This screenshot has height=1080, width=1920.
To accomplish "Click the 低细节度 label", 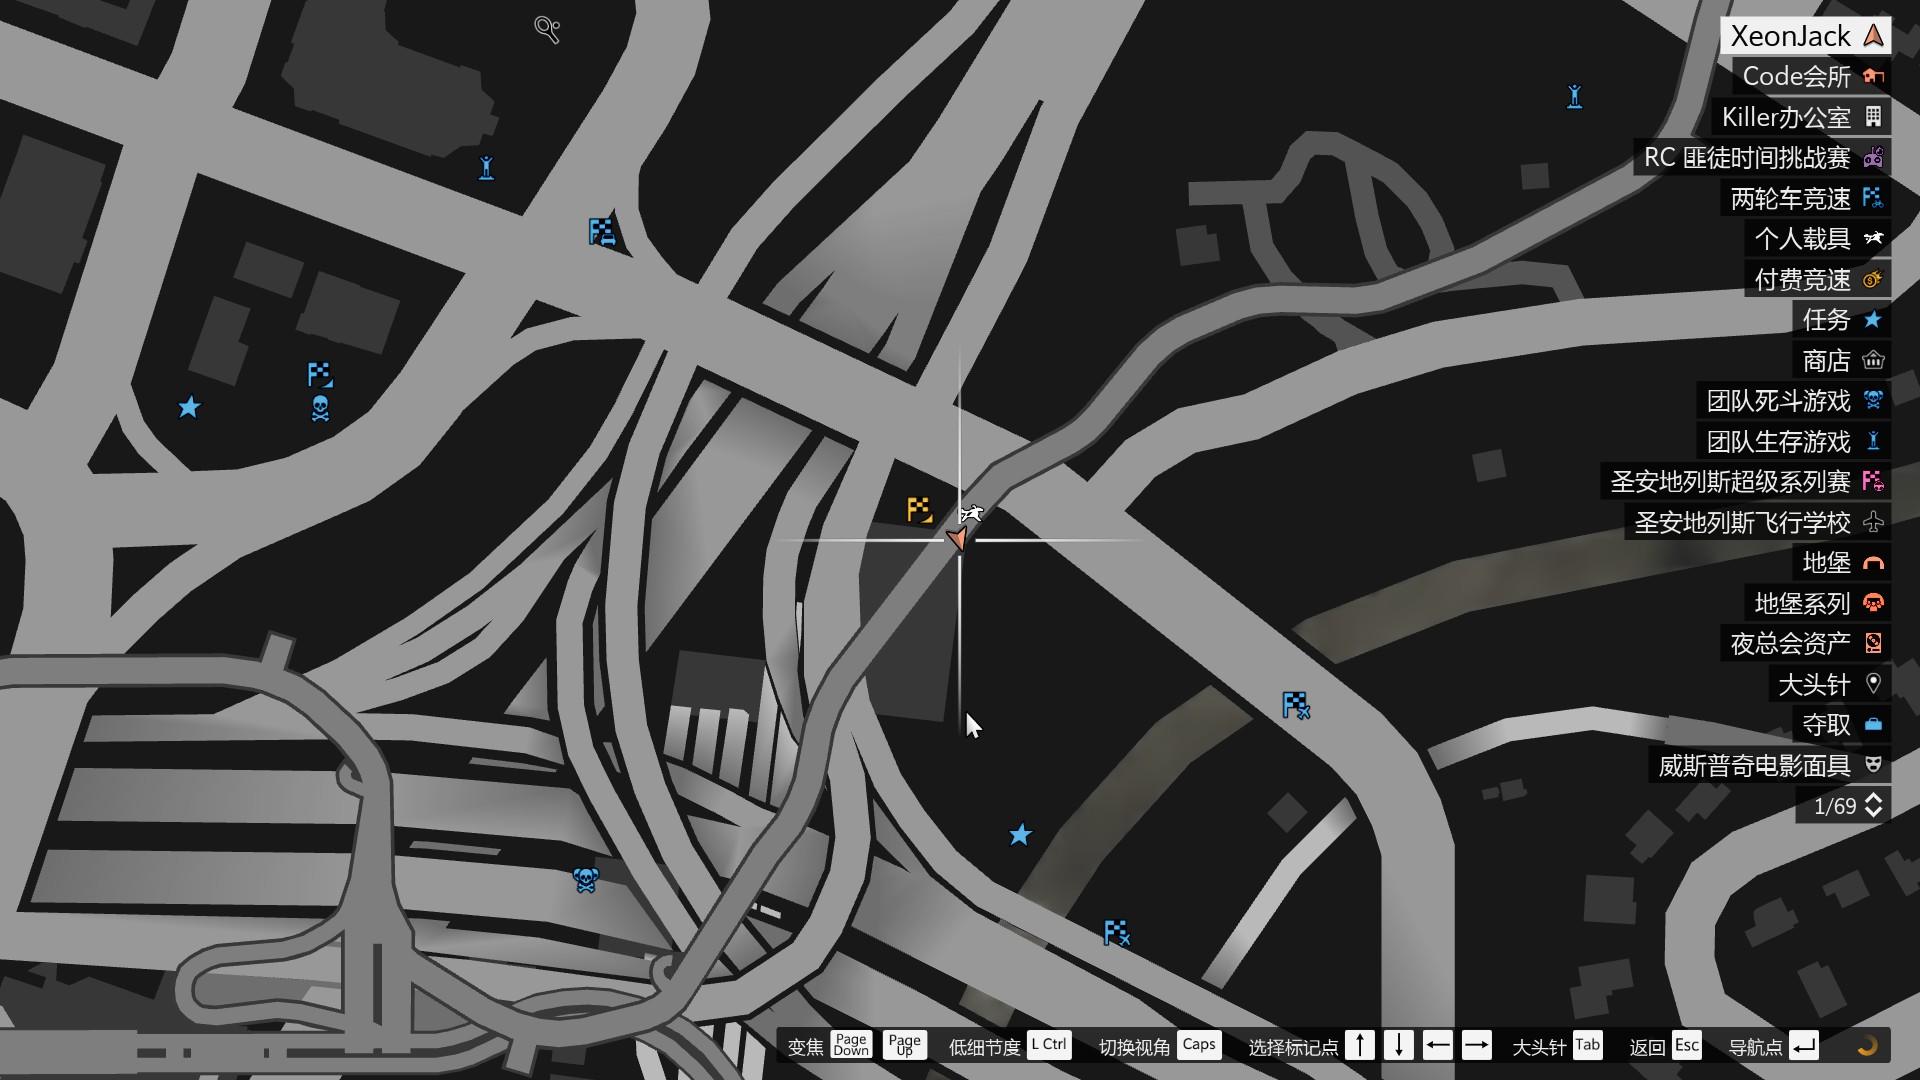I will coord(984,1047).
